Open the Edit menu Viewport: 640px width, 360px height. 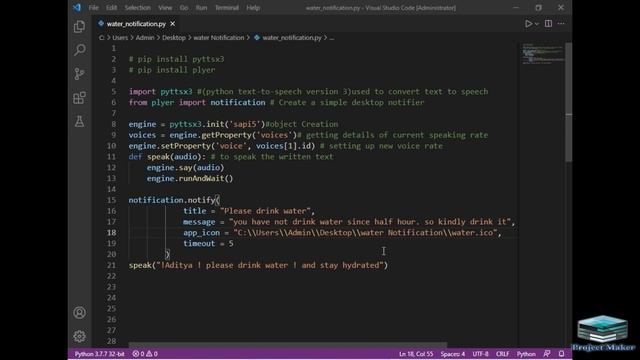[x=111, y=7]
